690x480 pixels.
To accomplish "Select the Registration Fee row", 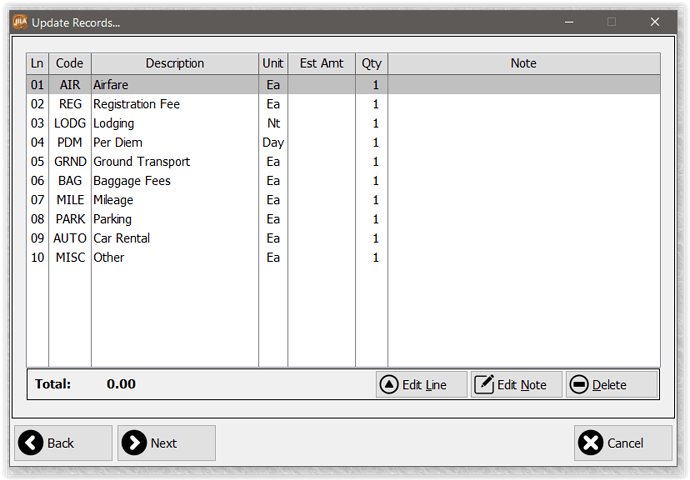I will pyautogui.click(x=343, y=104).
